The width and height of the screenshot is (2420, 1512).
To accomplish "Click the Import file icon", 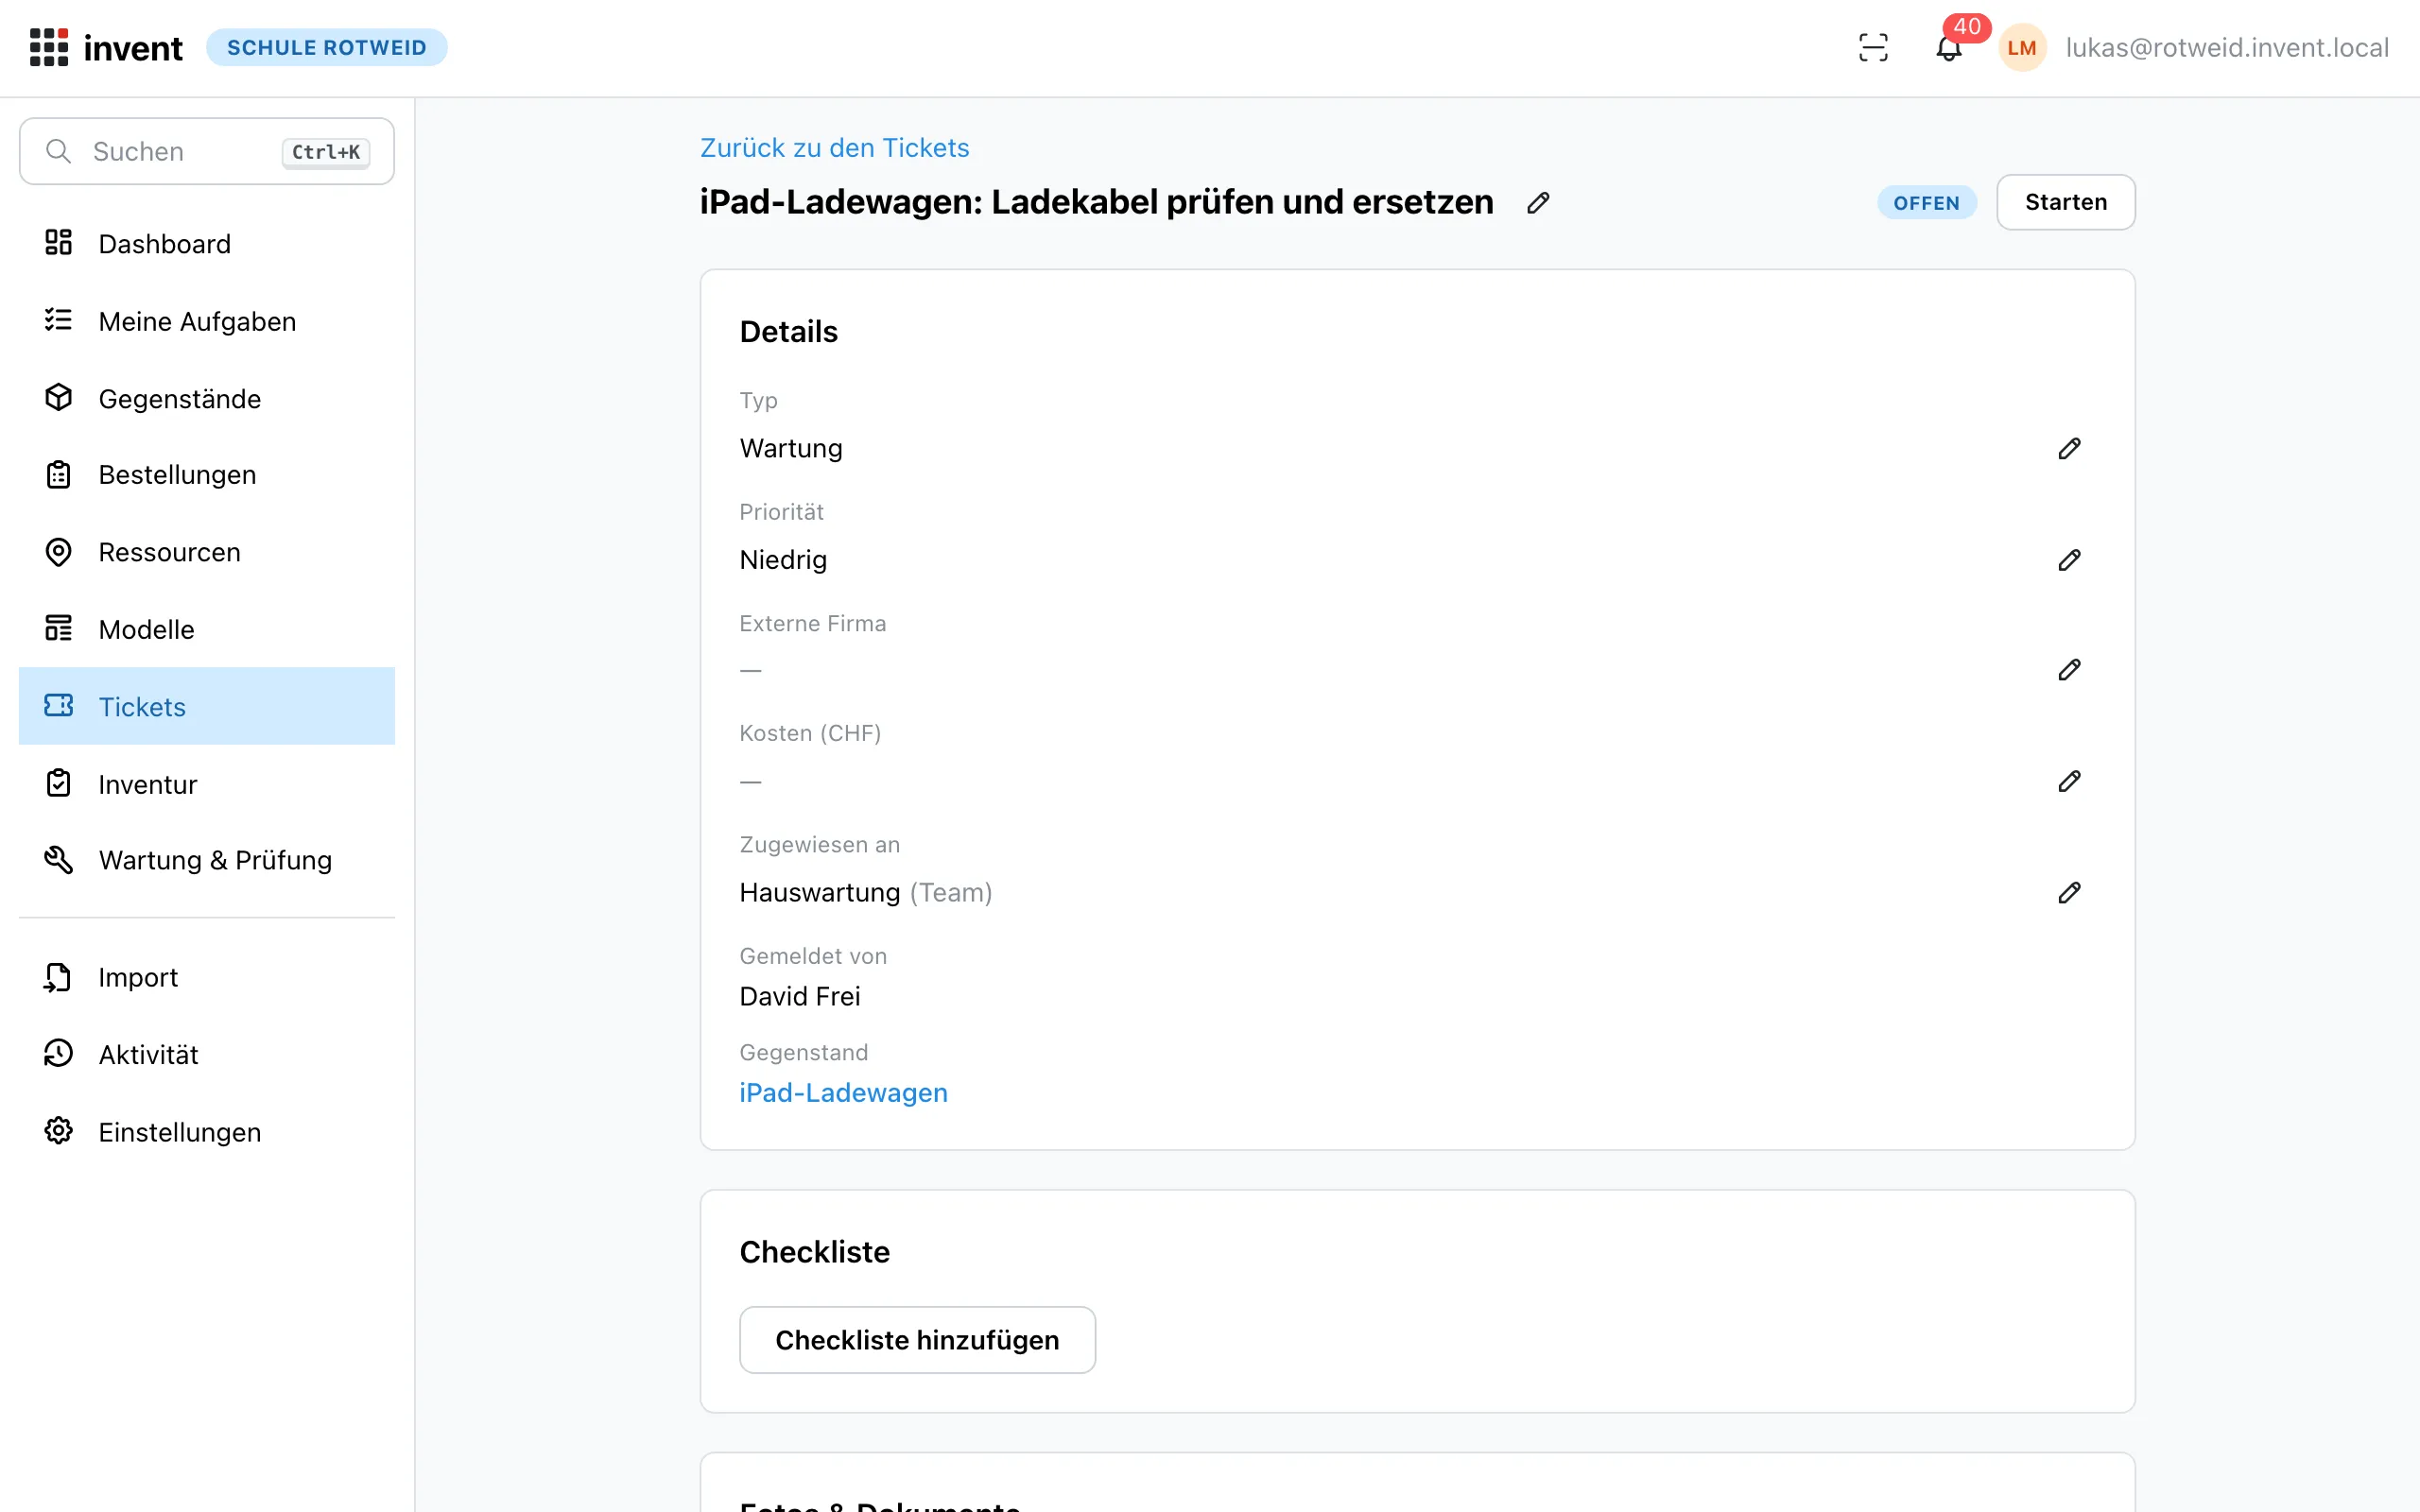I will tap(59, 977).
